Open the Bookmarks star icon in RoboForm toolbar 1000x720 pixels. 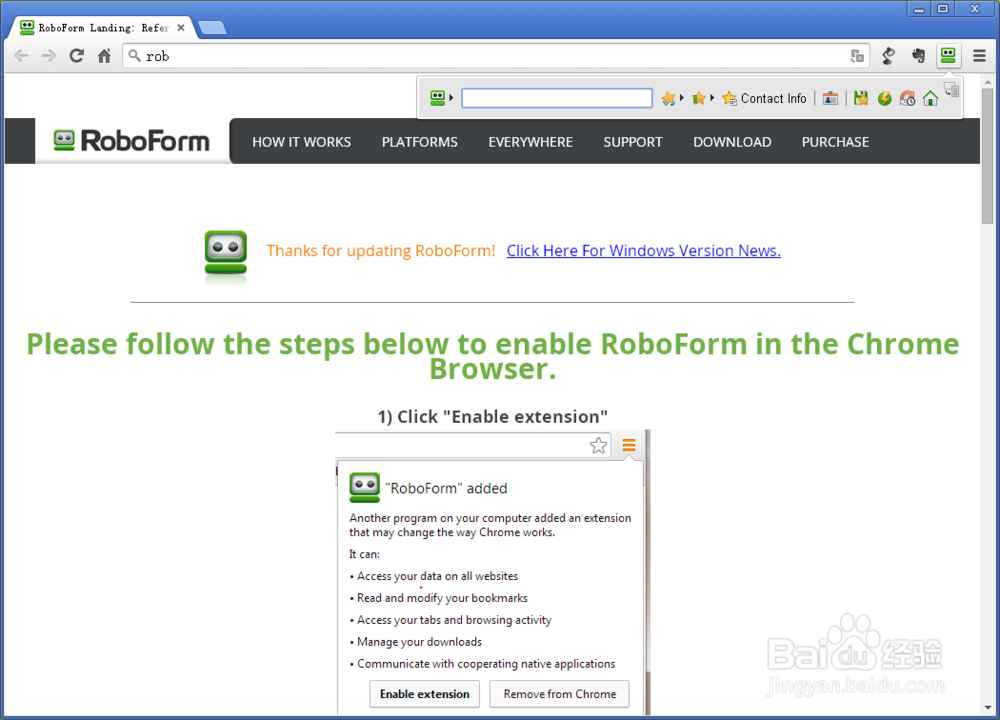[x=699, y=98]
